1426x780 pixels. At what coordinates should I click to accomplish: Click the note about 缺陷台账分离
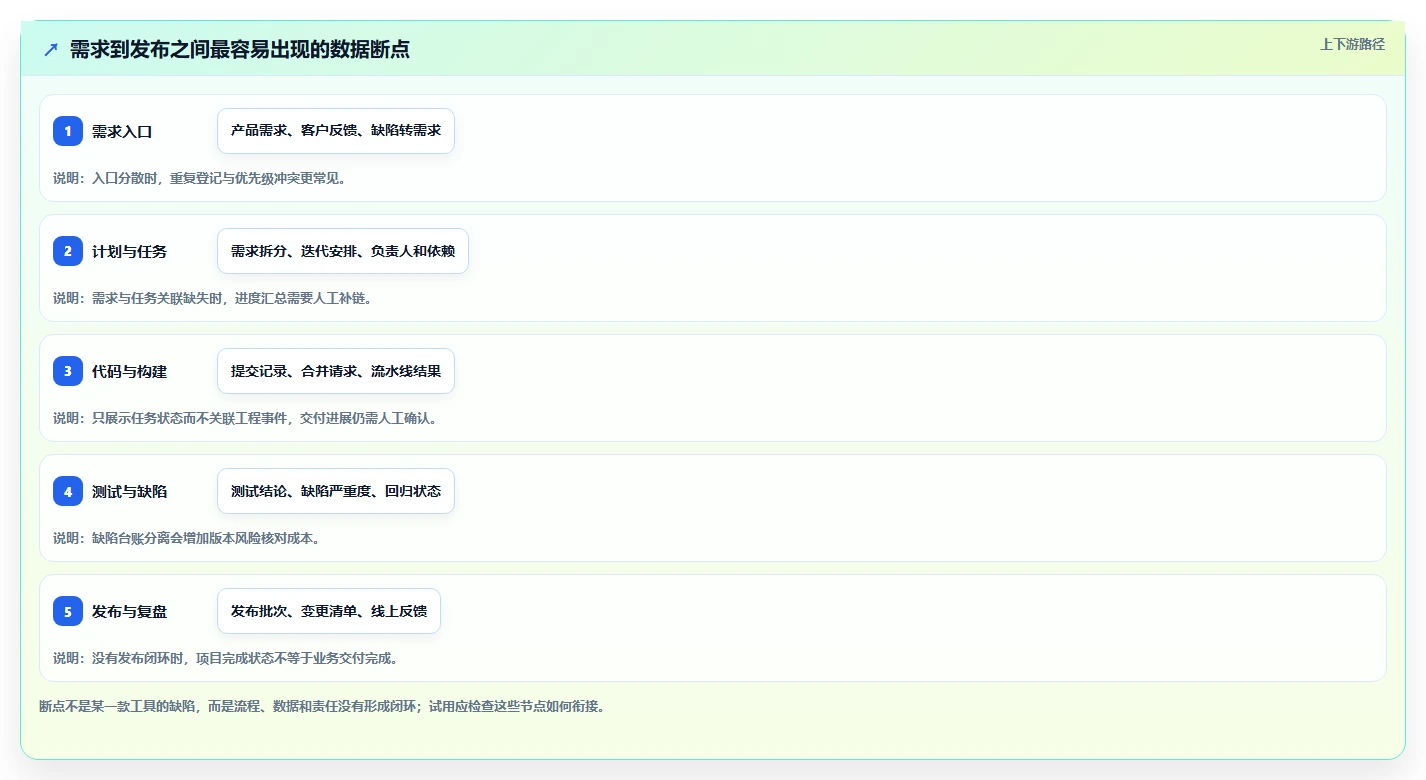click(x=186, y=538)
